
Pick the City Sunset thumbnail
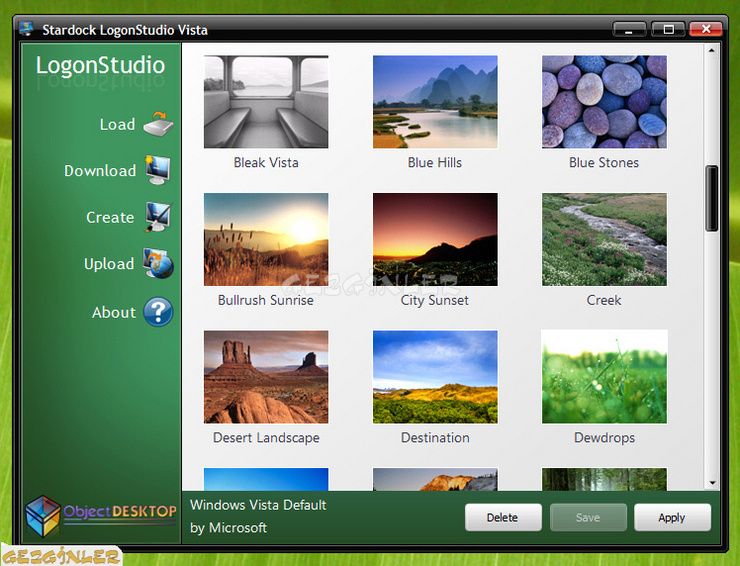(435, 239)
